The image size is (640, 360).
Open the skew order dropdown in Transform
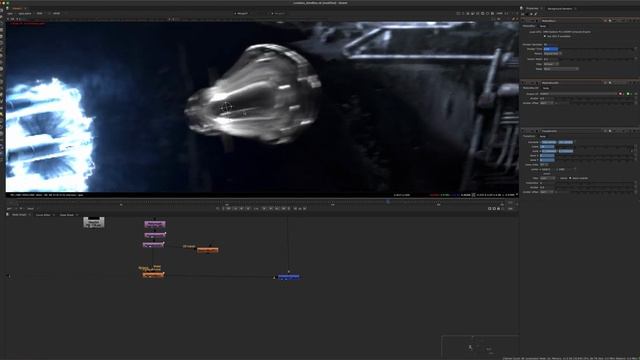pyautogui.click(x=544, y=164)
